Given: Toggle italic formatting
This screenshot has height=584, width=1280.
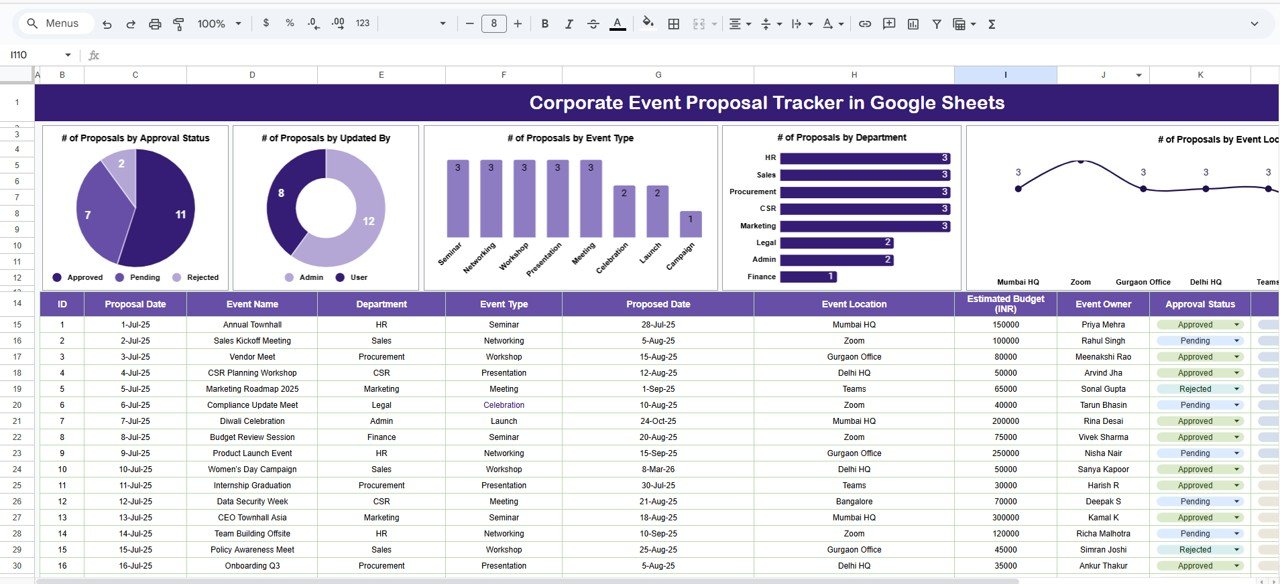Looking at the screenshot, I should click(x=569, y=24).
